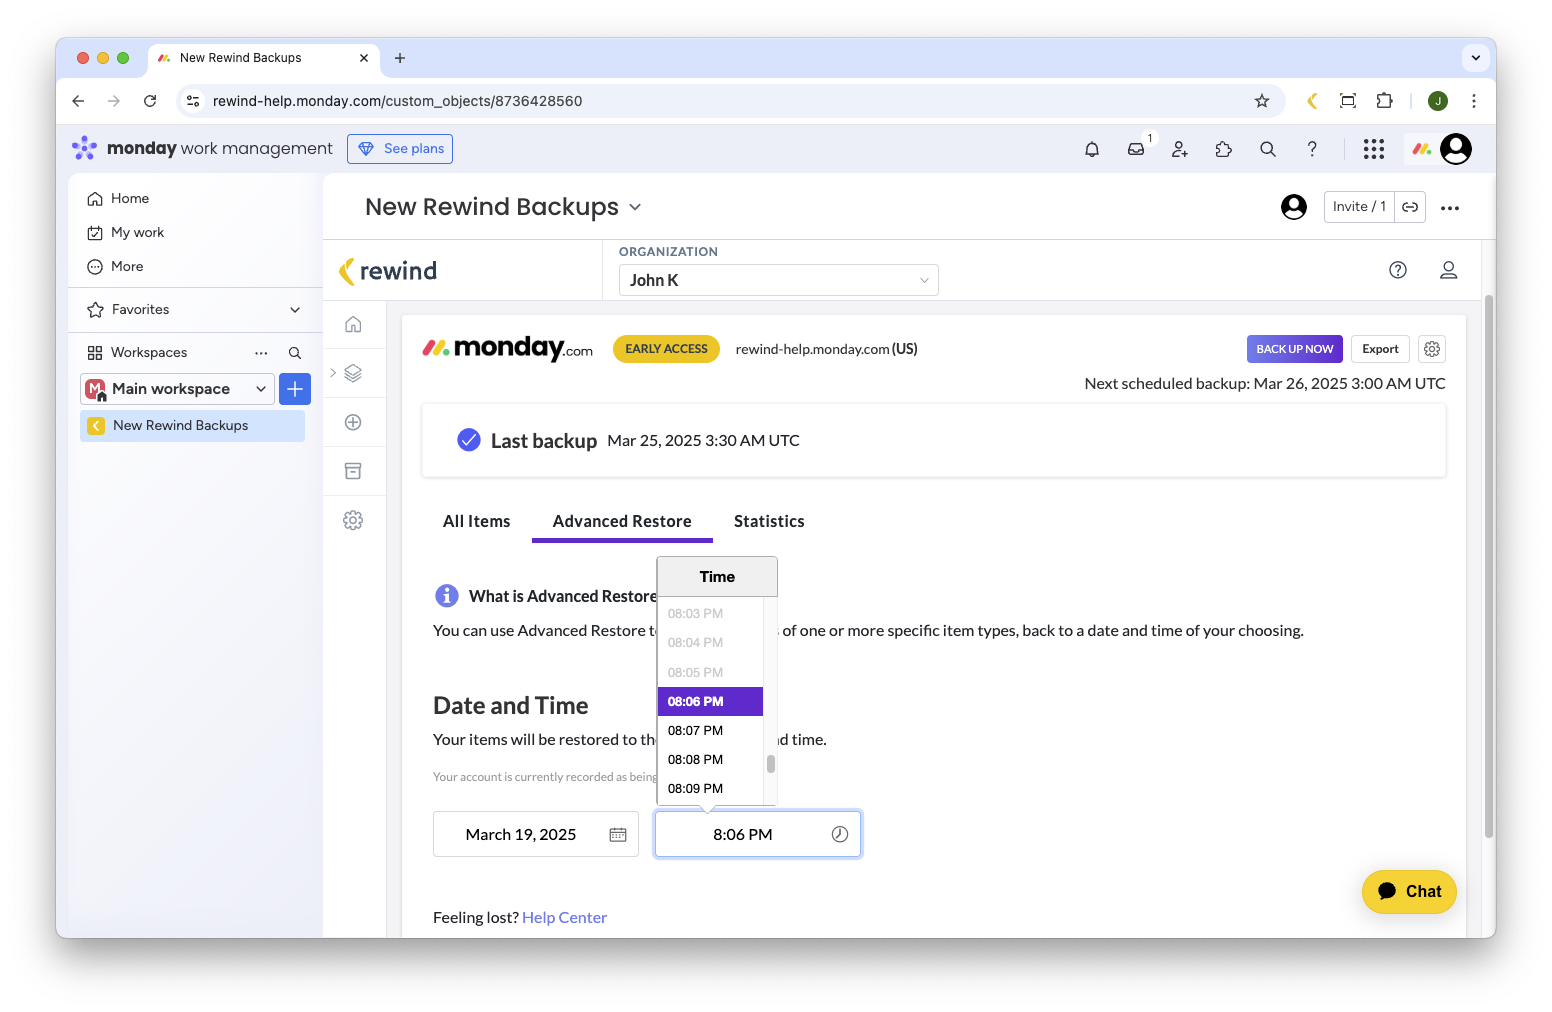1552x1012 pixels.
Task: Open the Chrome three-dot menu
Action: [x=1474, y=101]
